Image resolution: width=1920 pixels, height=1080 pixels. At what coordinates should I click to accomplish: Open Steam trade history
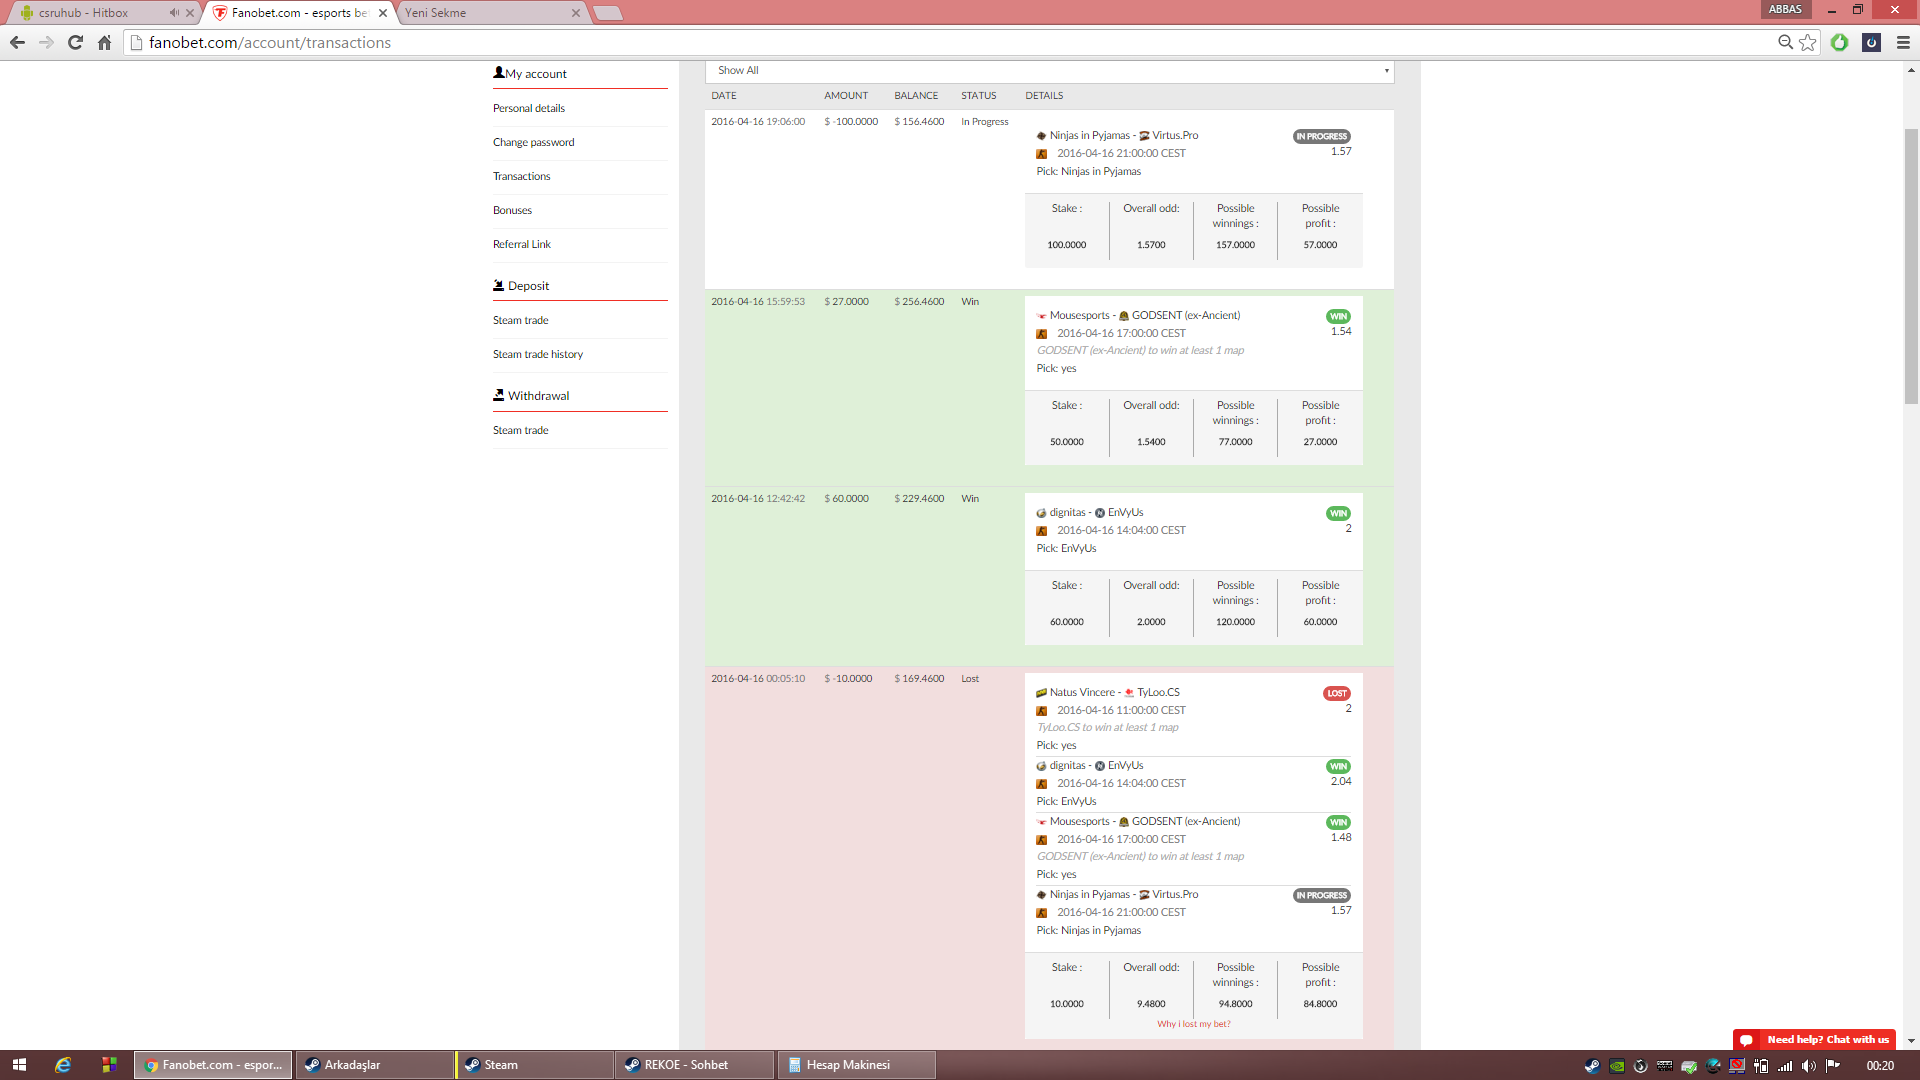coord(537,354)
